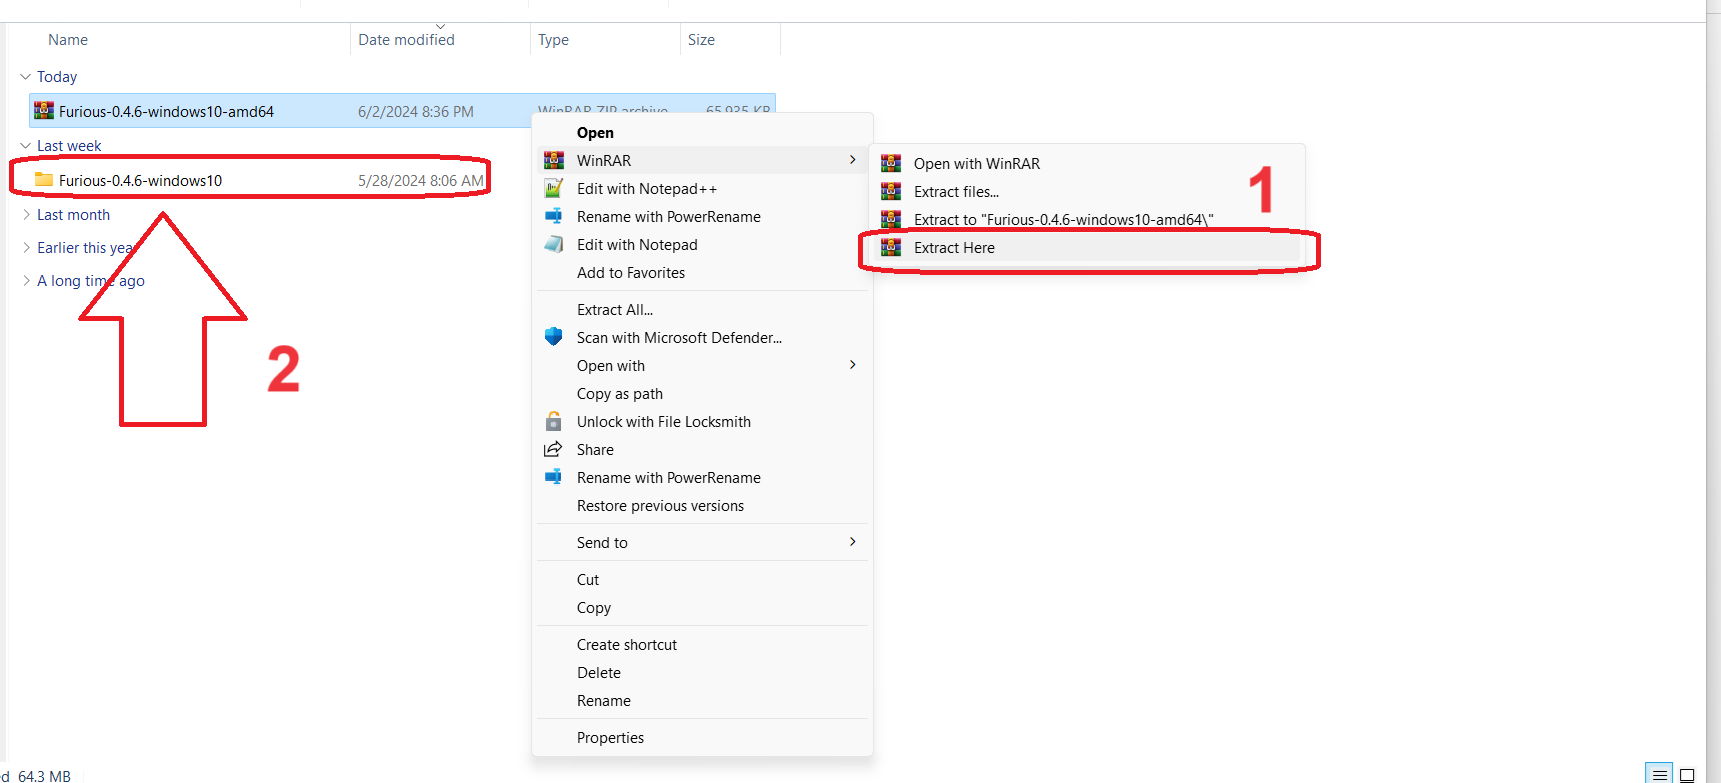Expand the Send to submenu
Screen dimensions: 1721x783
pos(852,542)
